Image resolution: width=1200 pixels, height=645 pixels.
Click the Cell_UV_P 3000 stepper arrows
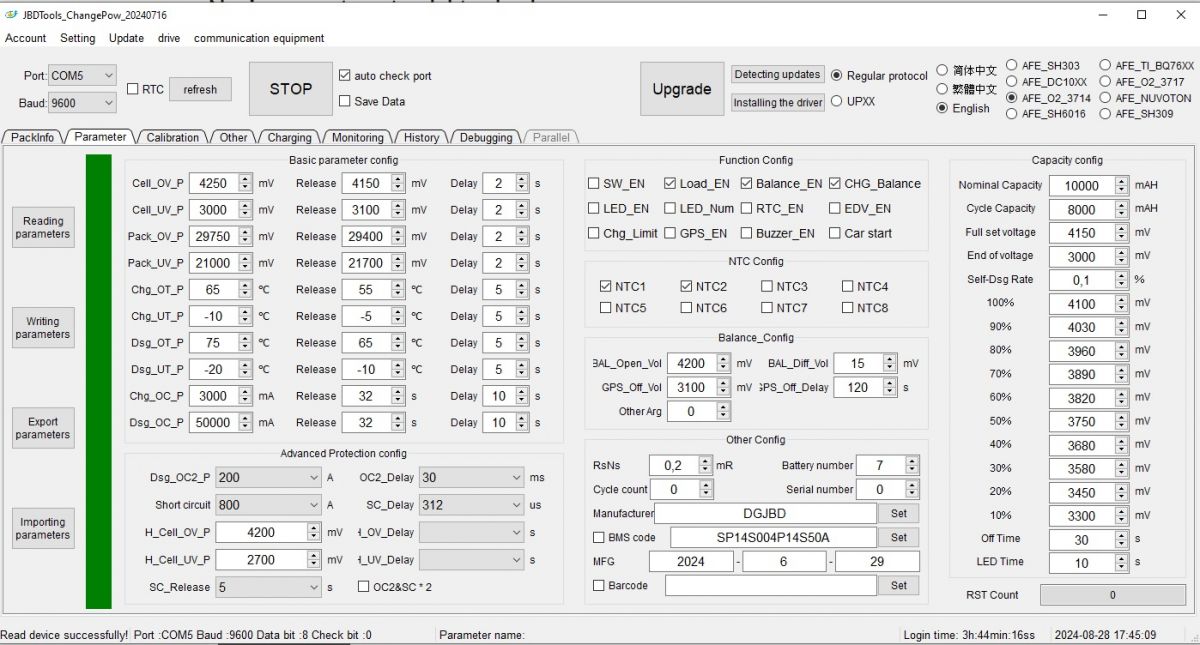coord(245,210)
